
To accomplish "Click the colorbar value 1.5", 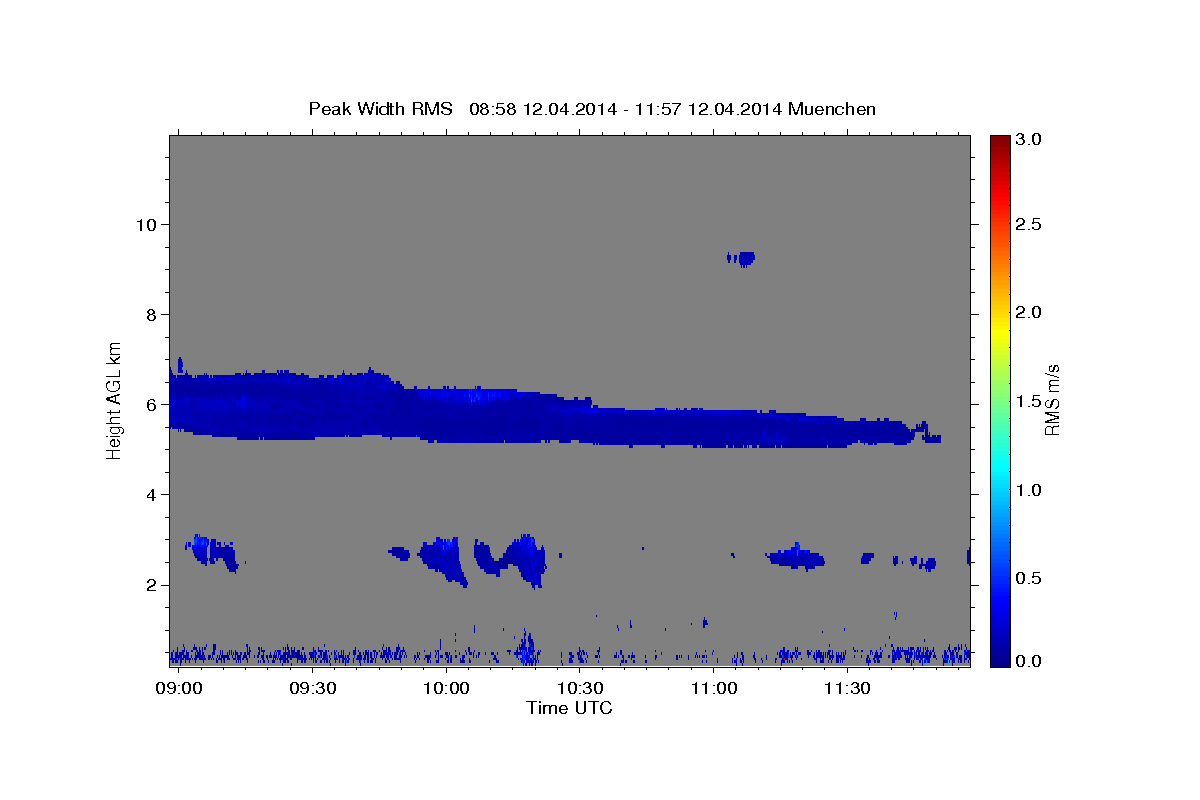I will (1027, 401).
